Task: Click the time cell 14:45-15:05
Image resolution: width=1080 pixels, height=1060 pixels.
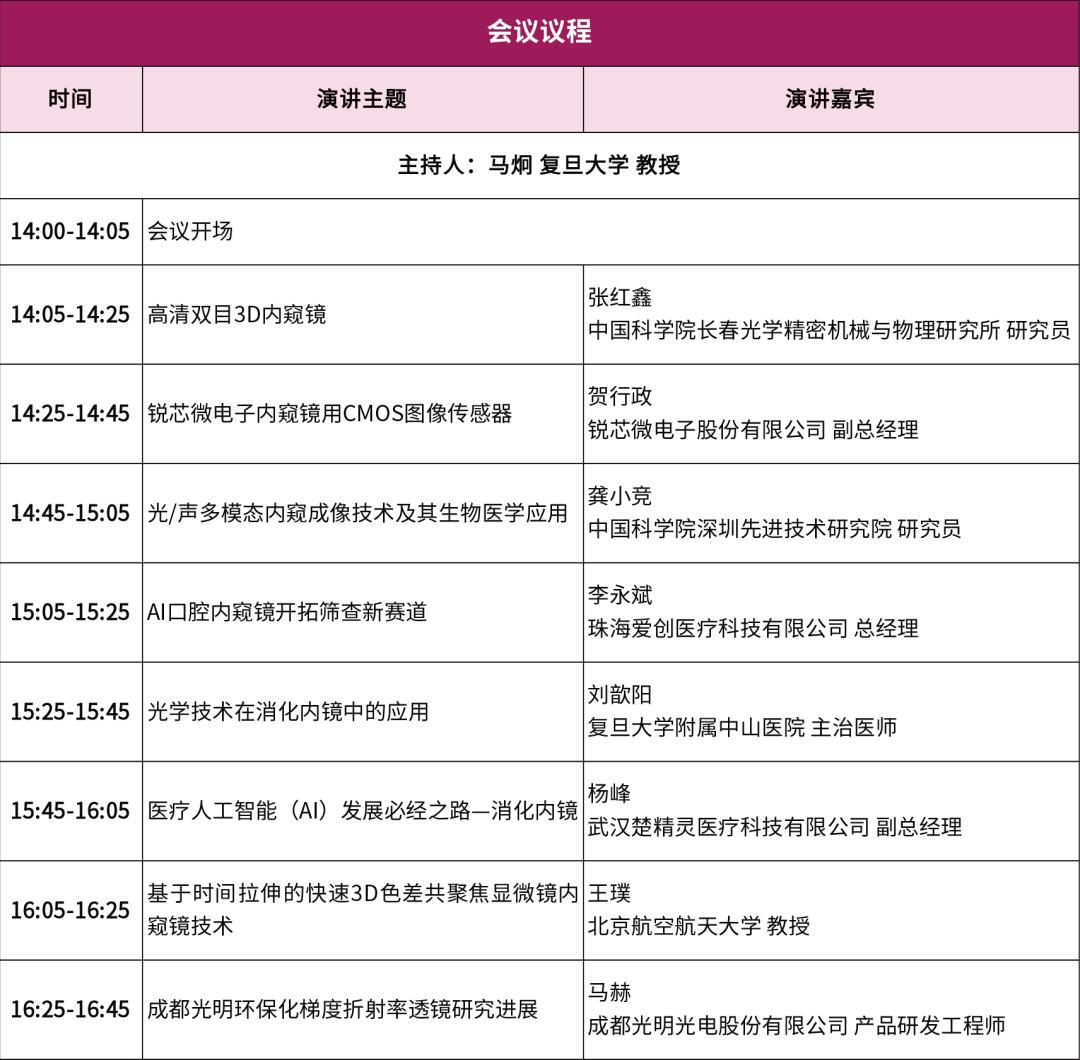Action: tap(70, 513)
